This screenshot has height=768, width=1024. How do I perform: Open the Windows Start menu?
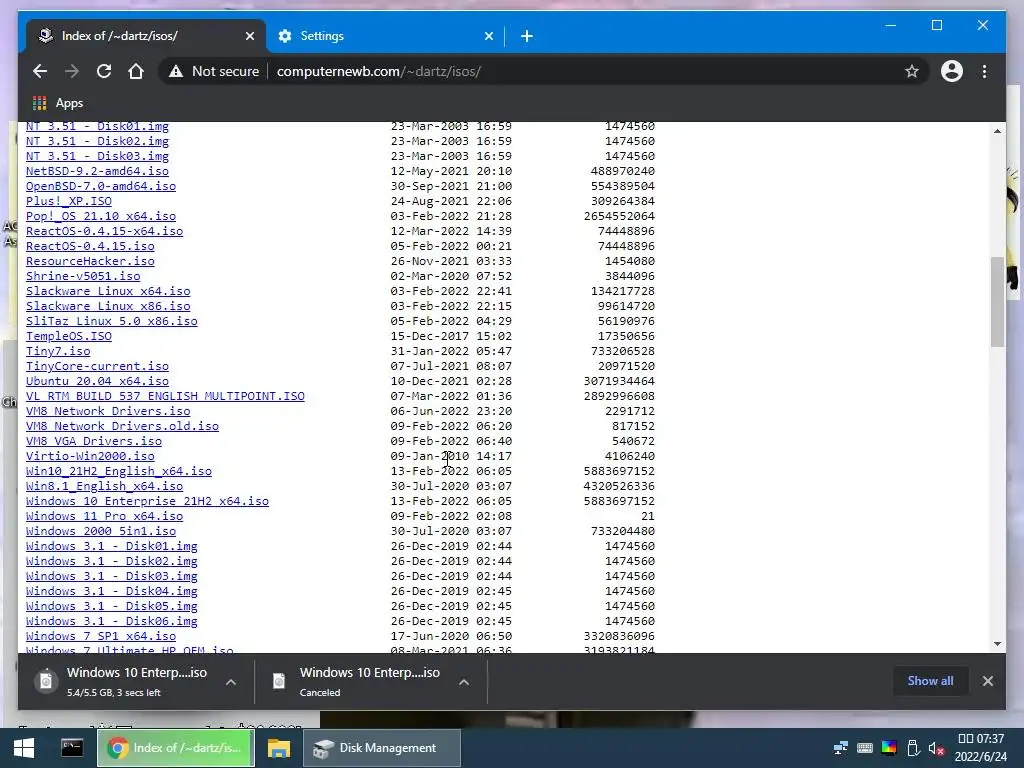tap(24, 748)
